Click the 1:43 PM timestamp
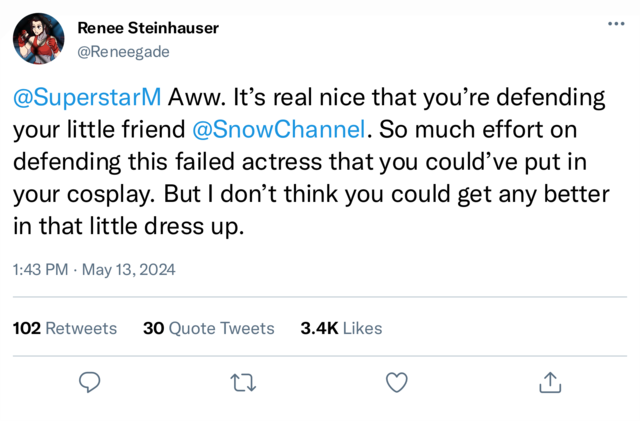The width and height of the screenshot is (640, 421). 41,269
